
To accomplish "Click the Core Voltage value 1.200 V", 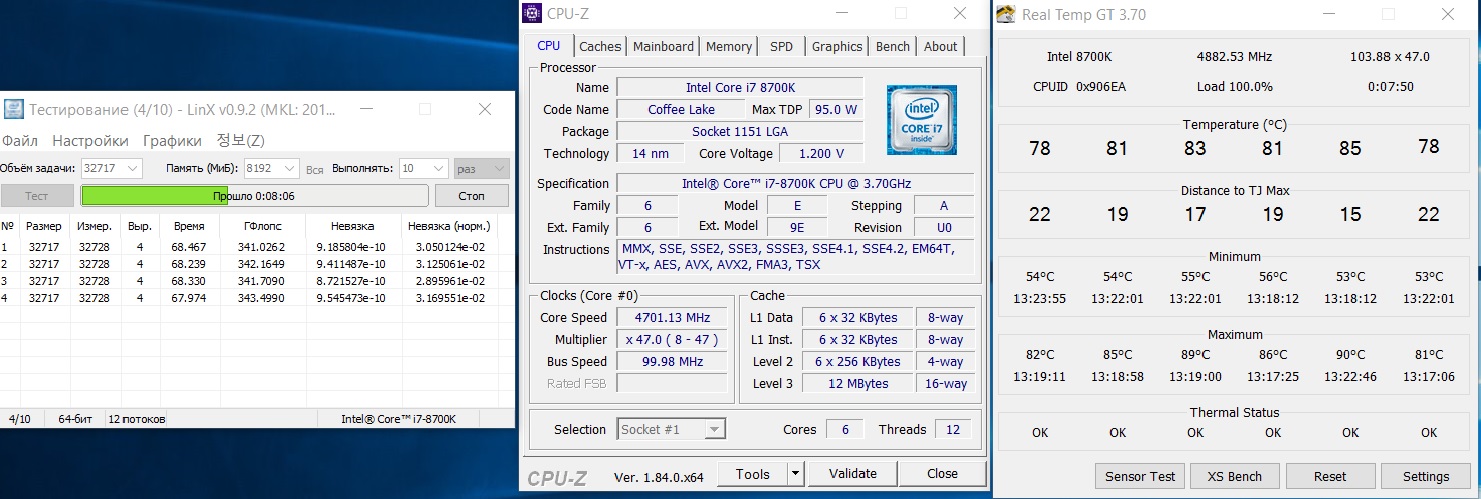I will 820,154.
